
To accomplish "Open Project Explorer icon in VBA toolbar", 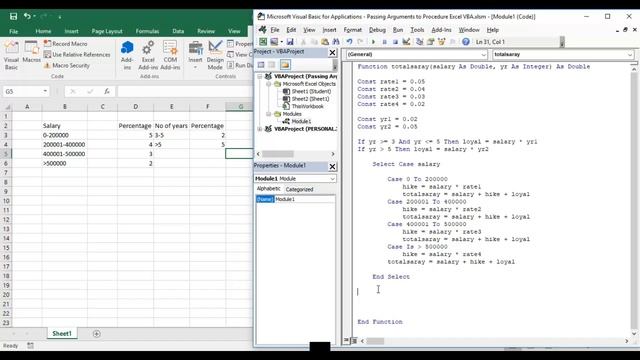I will (419, 42).
